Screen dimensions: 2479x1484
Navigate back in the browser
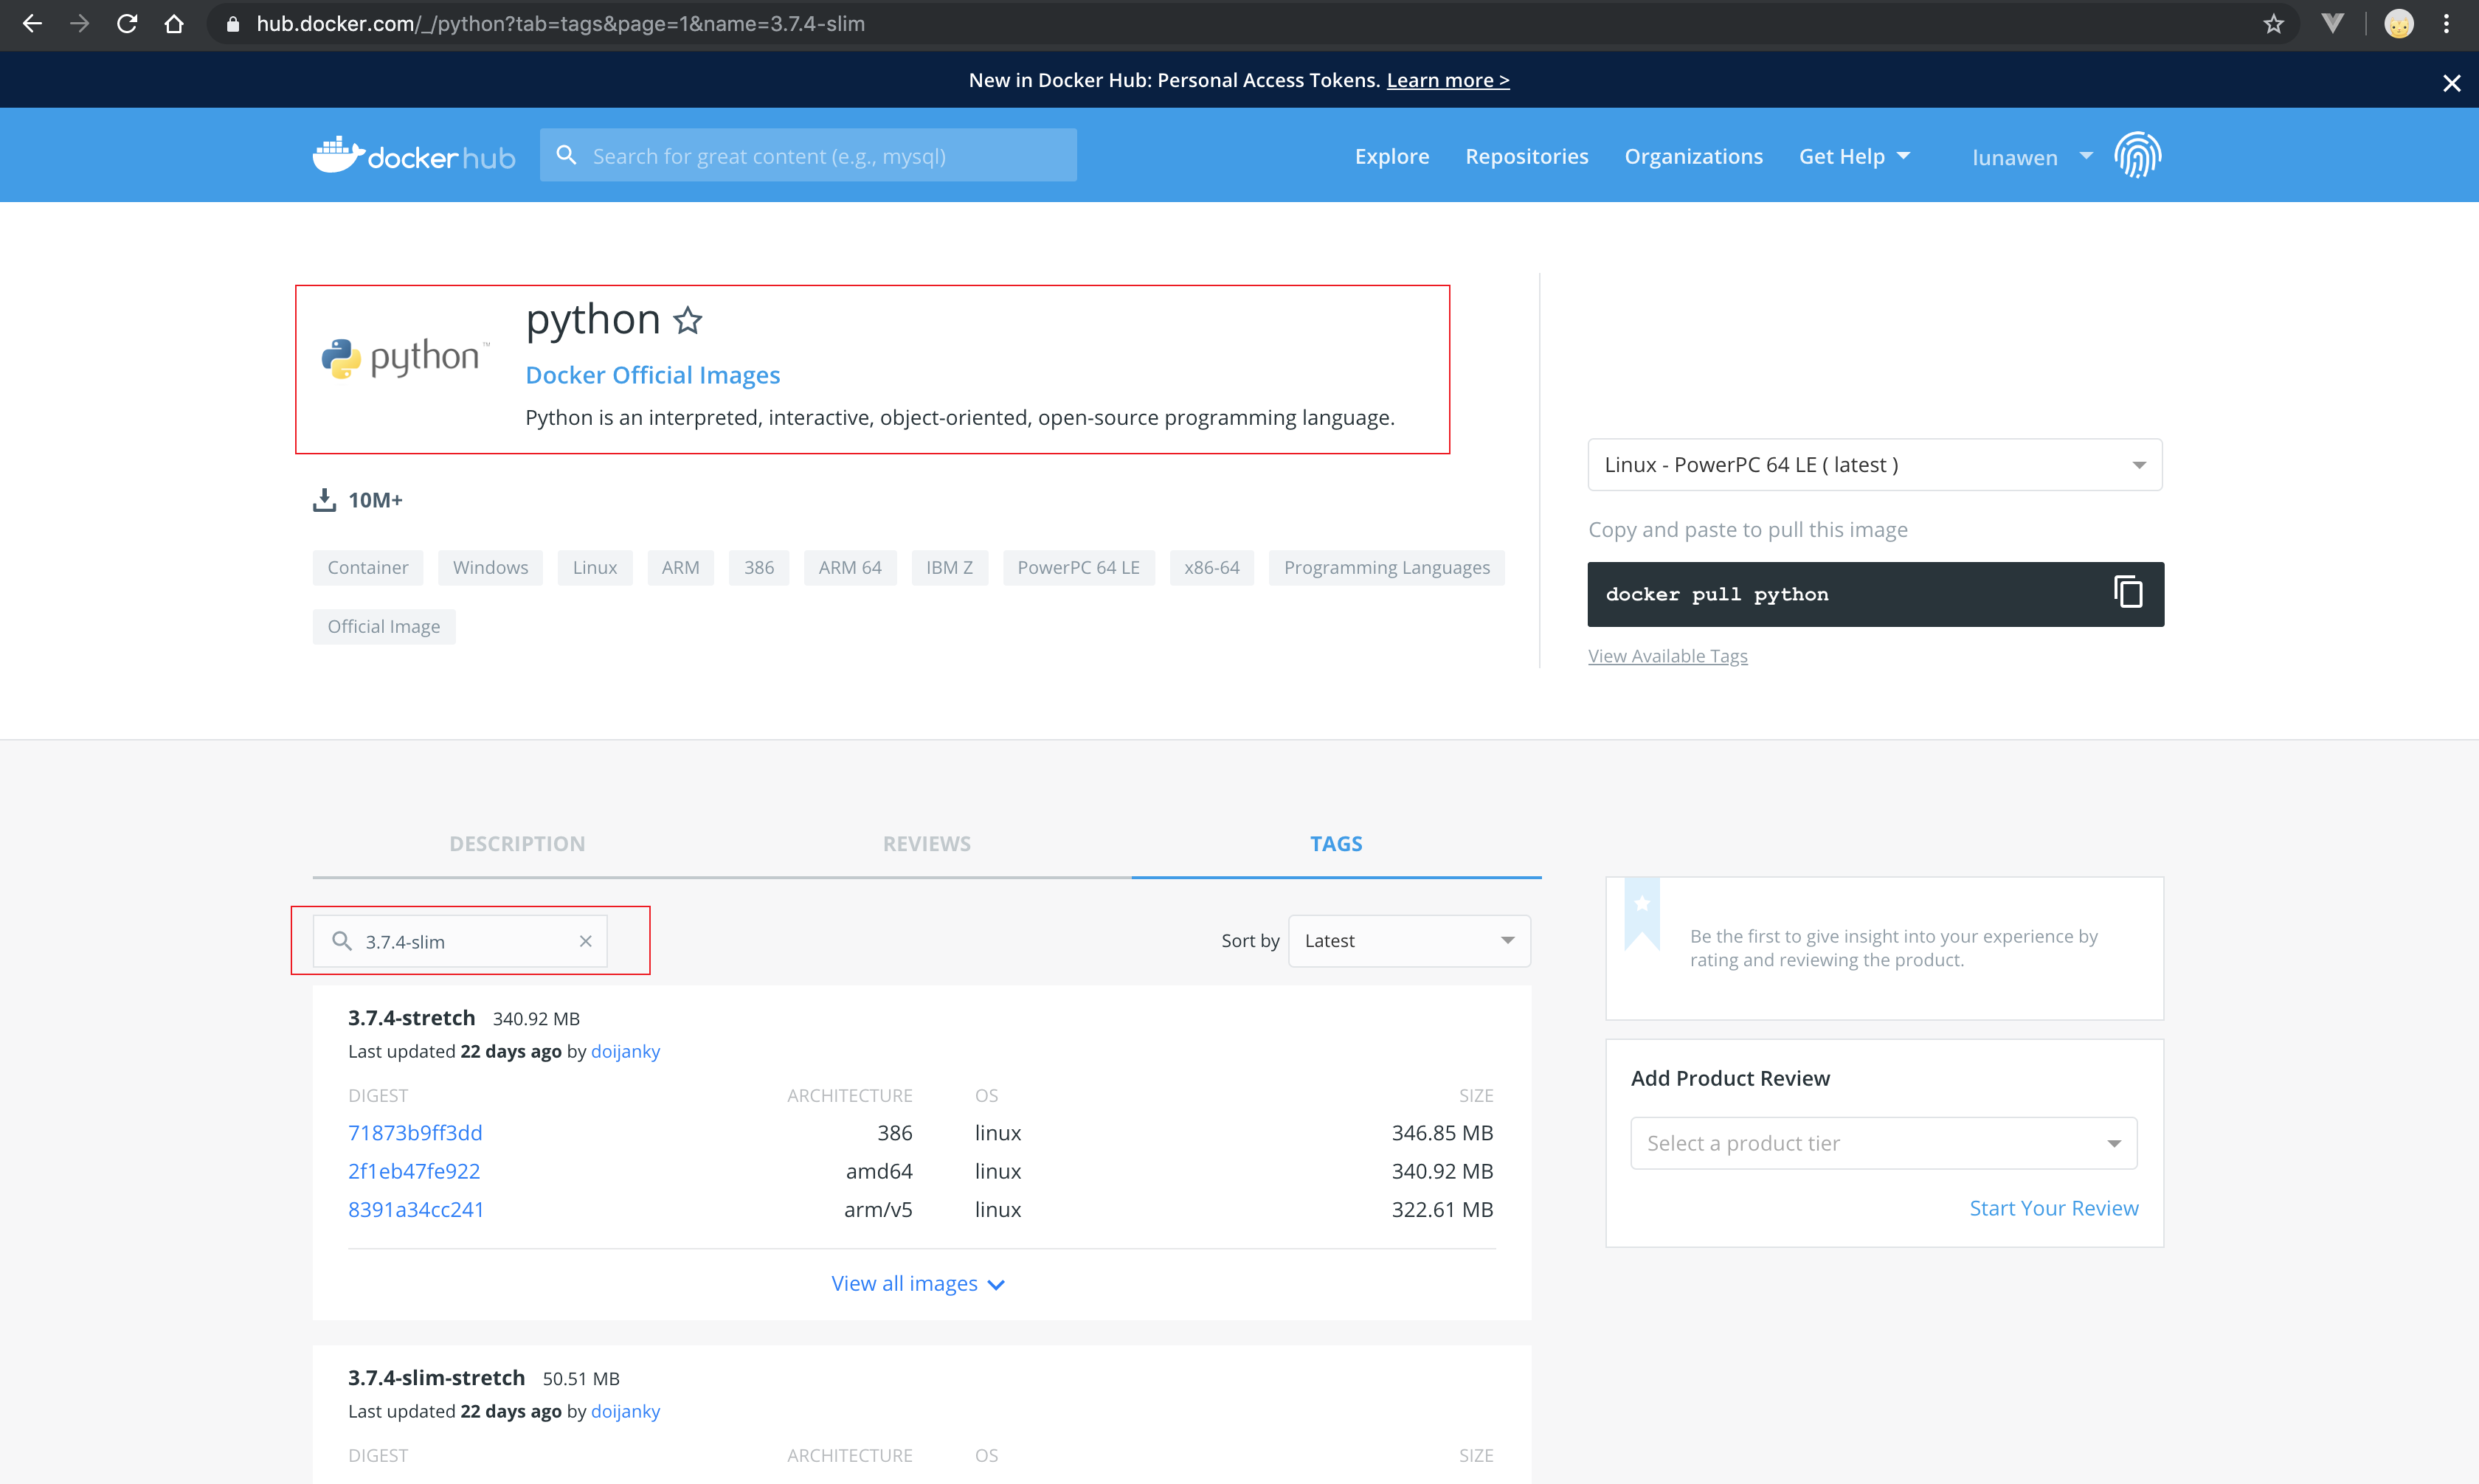[32, 24]
